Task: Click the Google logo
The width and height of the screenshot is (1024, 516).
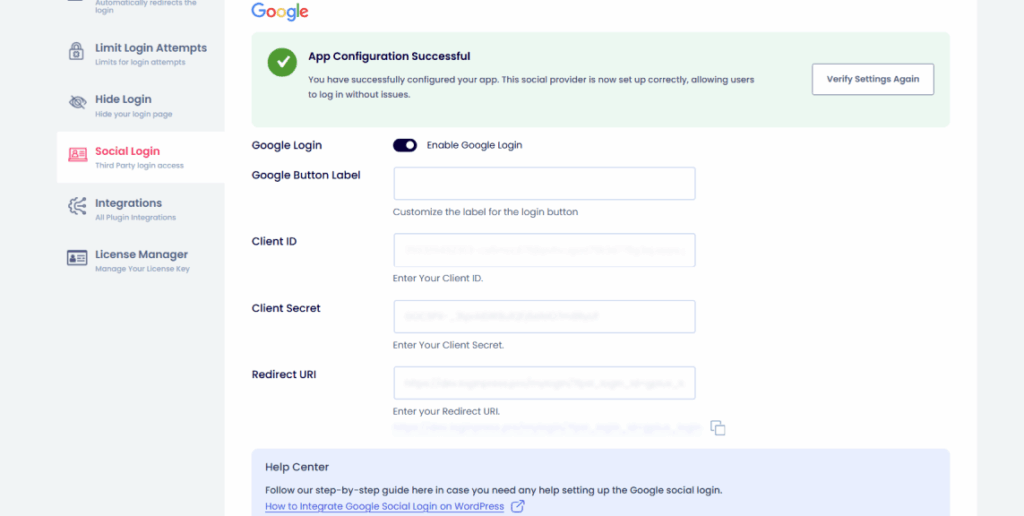Action: coord(280,12)
